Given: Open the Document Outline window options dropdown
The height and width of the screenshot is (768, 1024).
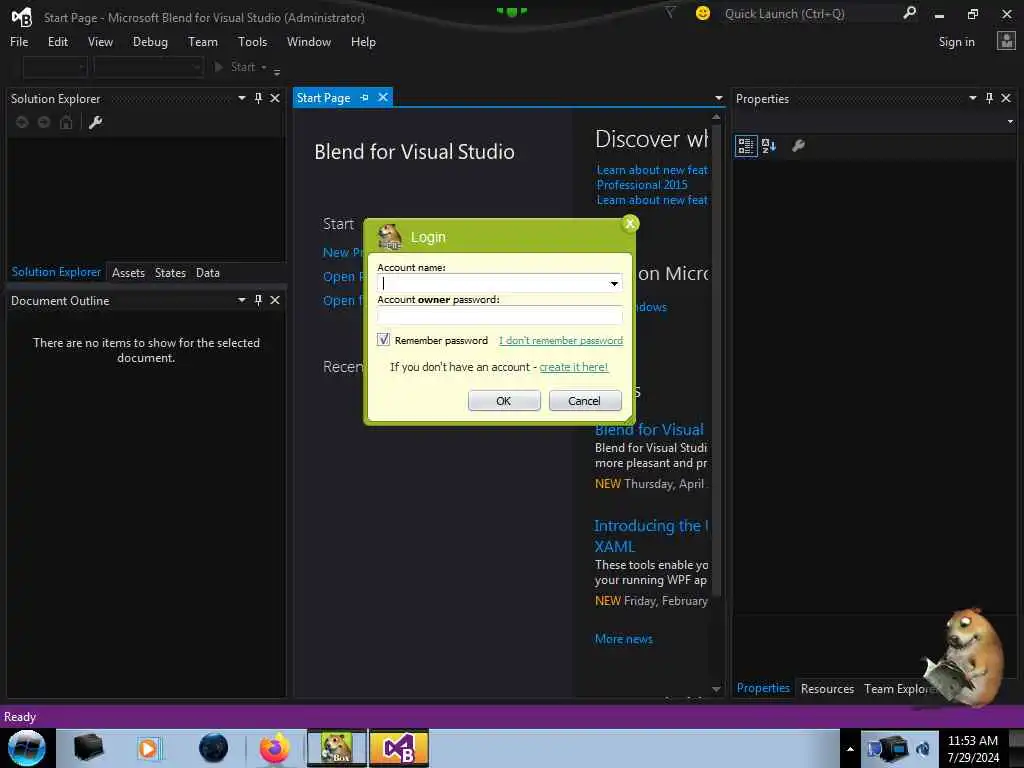Looking at the screenshot, I should pyautogui.click(x=242, y=300).
